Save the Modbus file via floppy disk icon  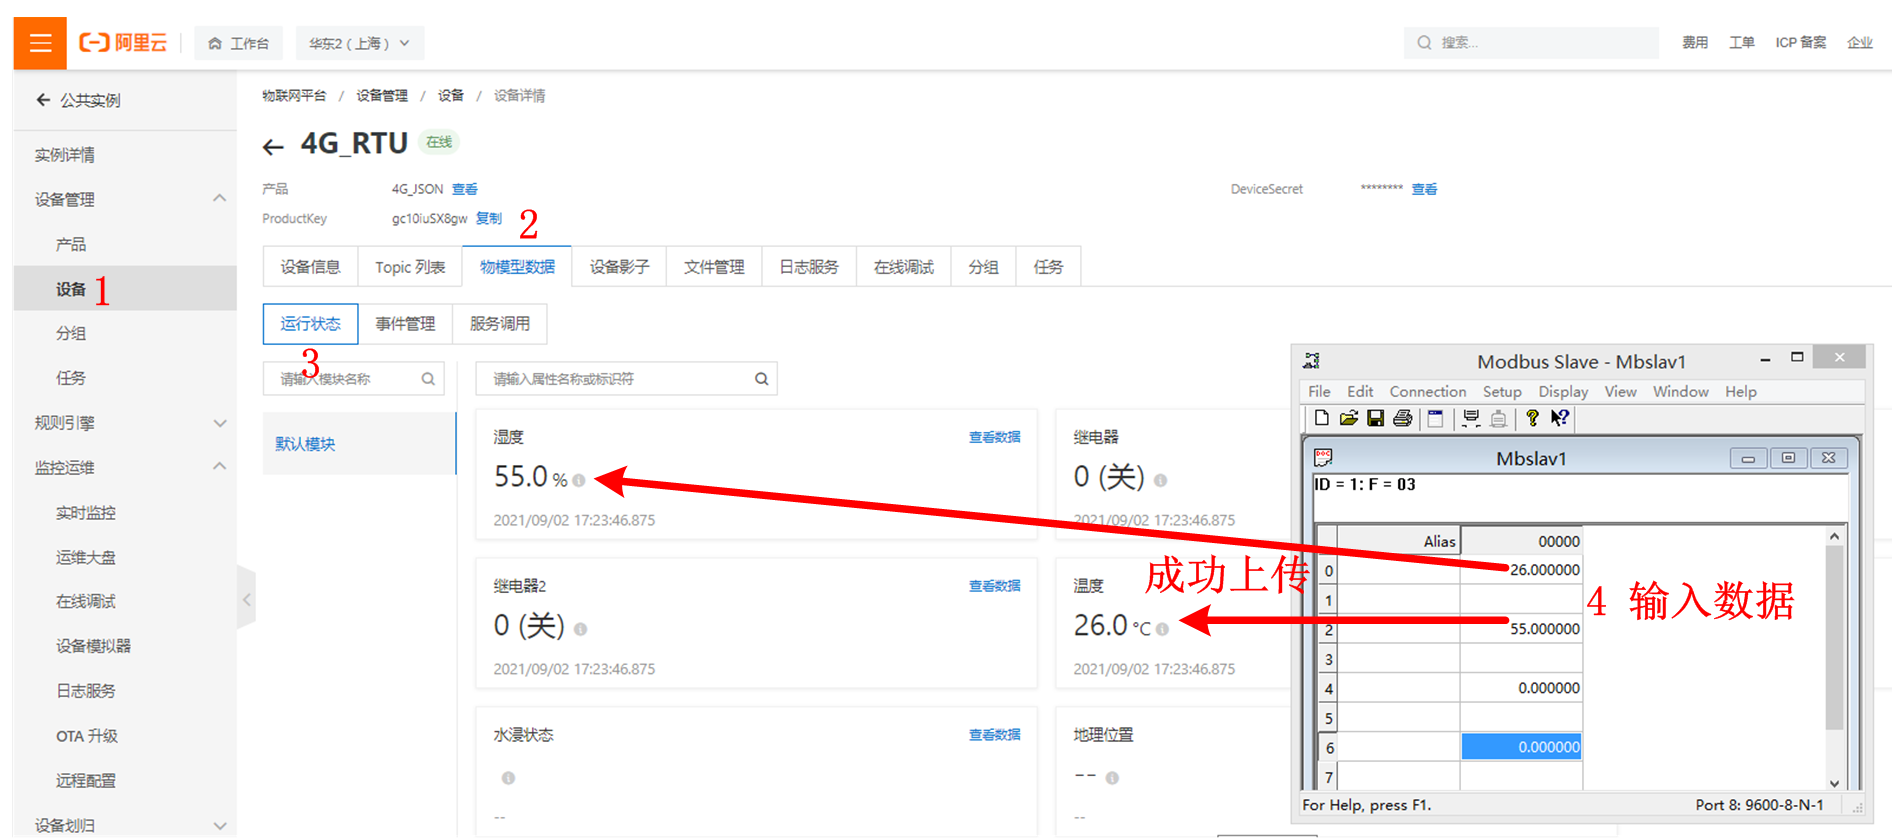1375,418
